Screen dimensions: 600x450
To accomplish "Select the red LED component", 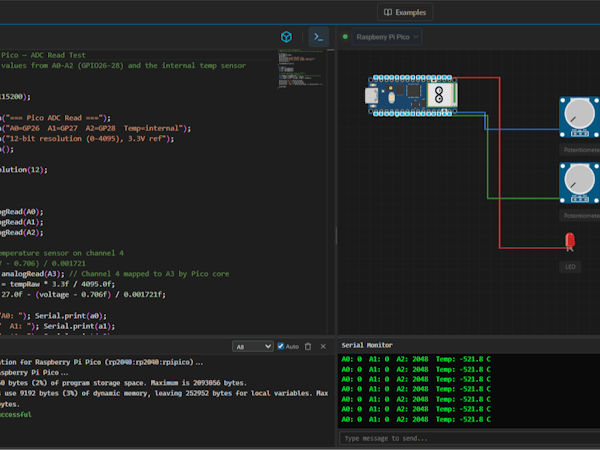I will point(570,242).
